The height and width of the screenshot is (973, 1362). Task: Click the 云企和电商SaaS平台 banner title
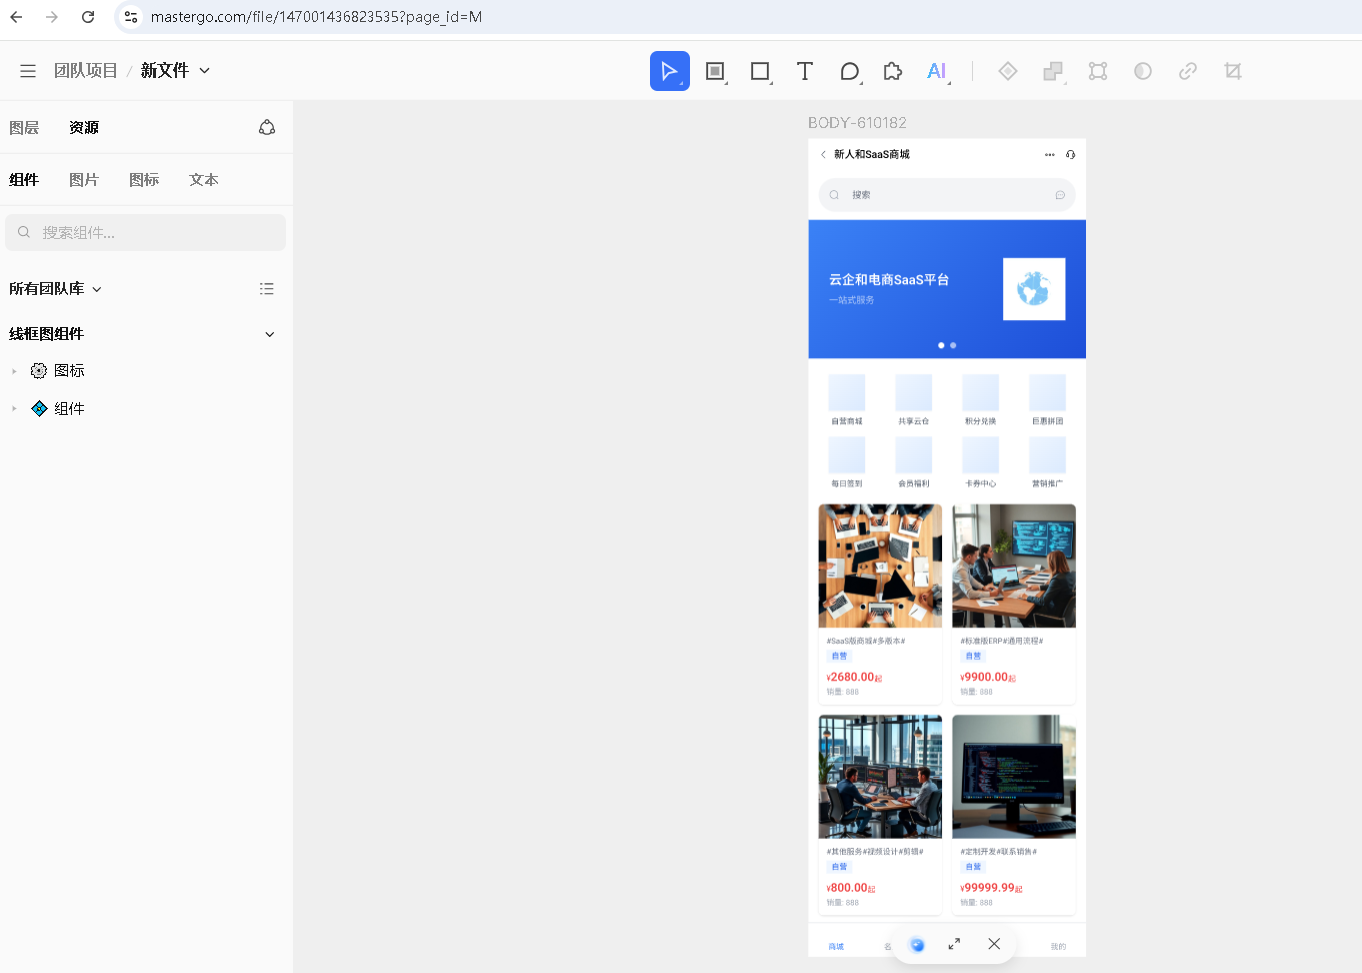point(889,280)
